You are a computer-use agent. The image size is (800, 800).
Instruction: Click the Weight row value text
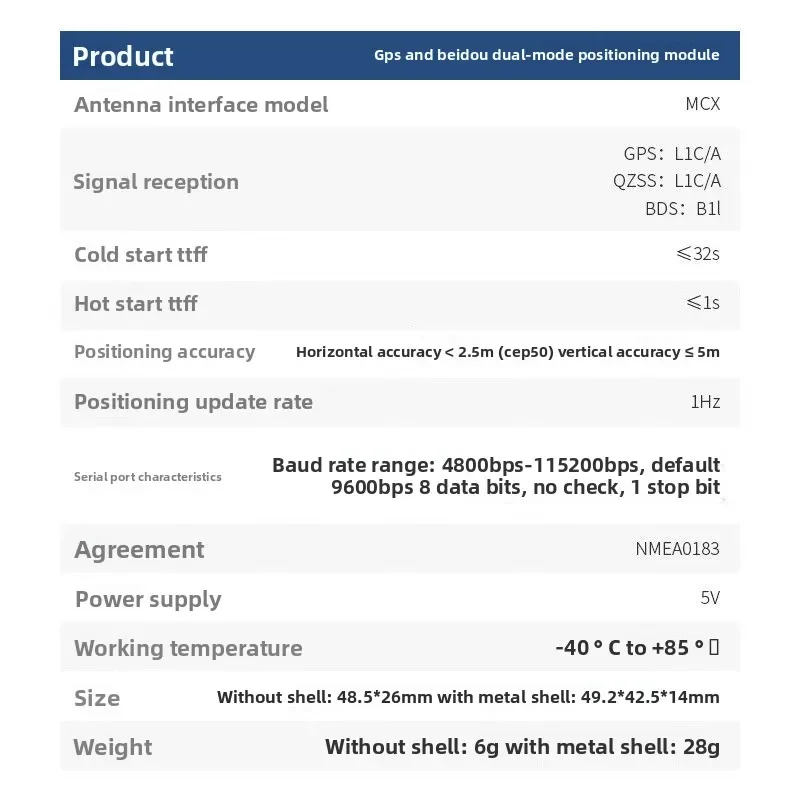coord(522,747)
